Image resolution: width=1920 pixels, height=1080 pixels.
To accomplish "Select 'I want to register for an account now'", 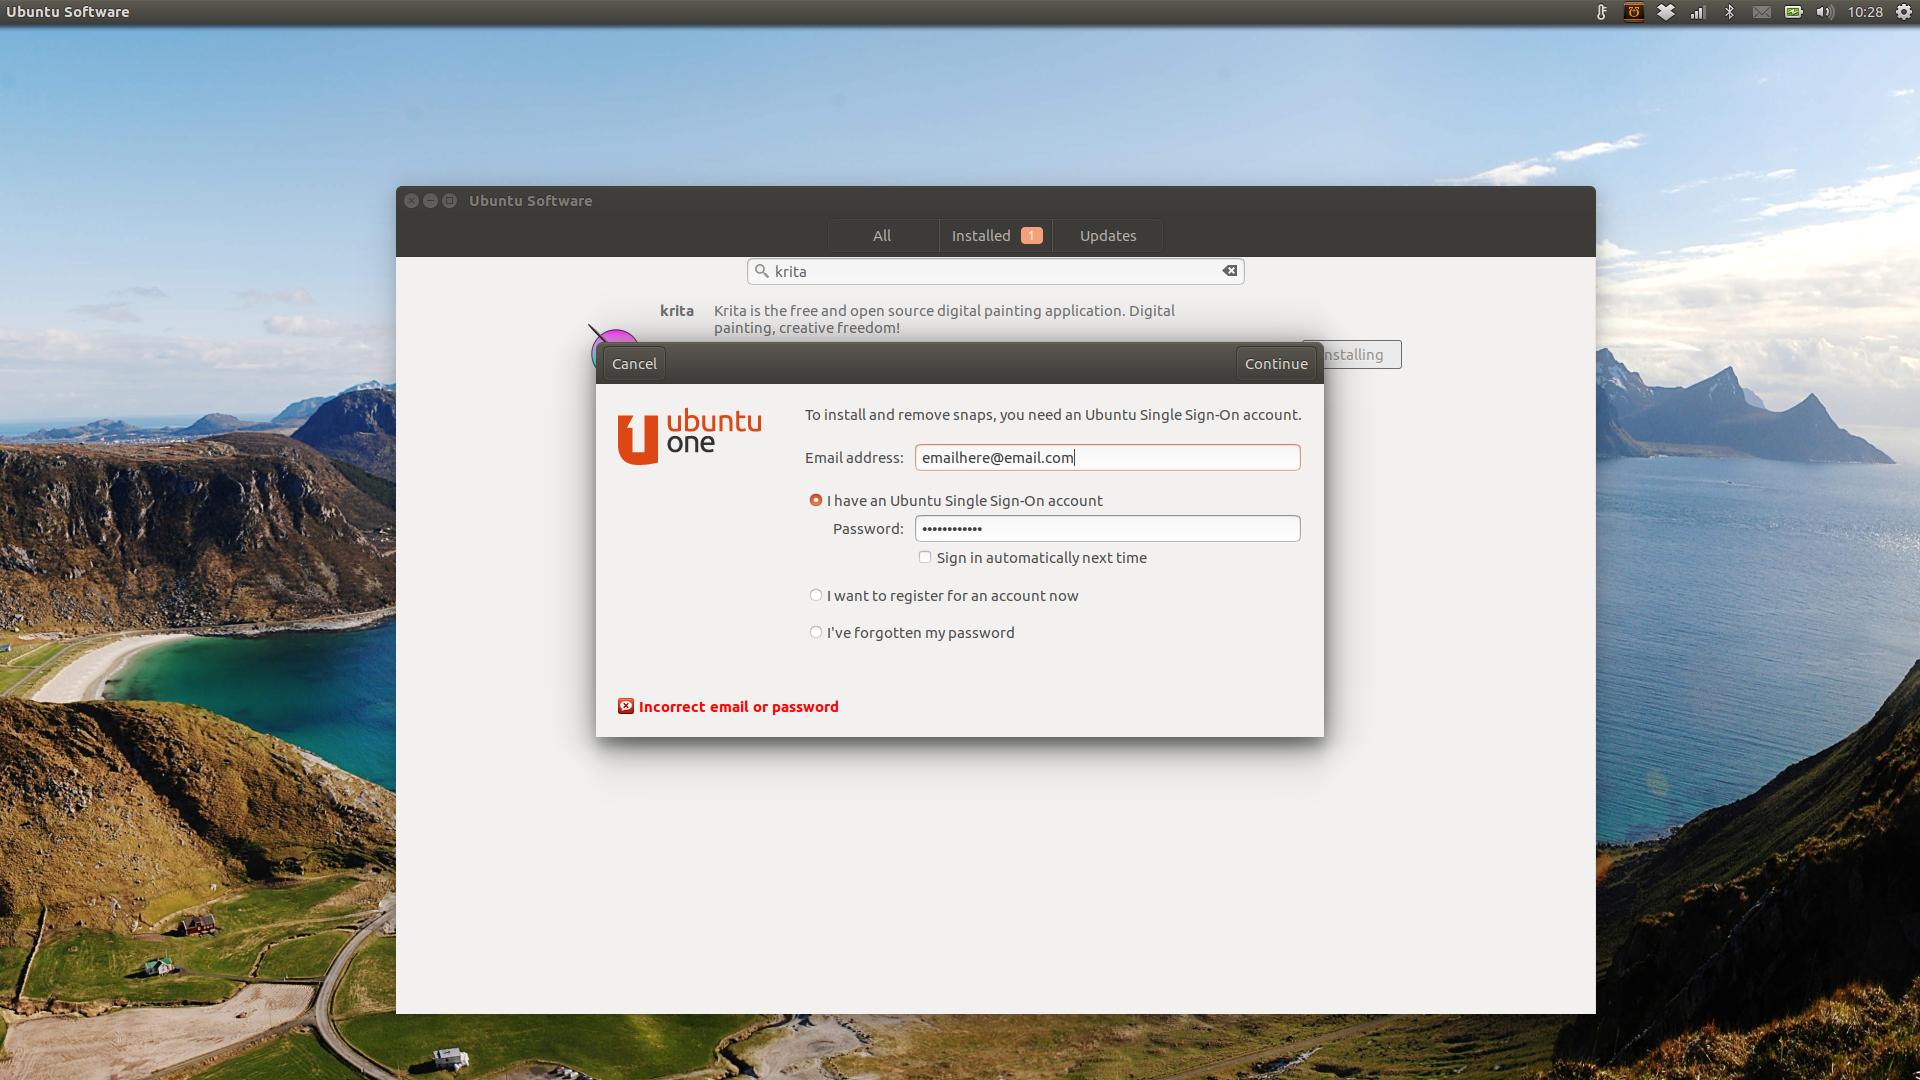I will pyautogui.click(x=816, y=594).
